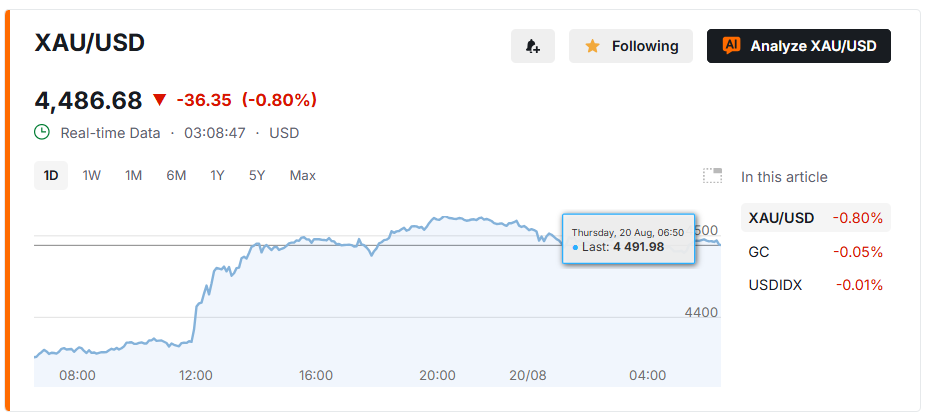This screenshot has height=420, width=928.
Task: Click the XAU/USD heading title
Action: coord(90,43)
